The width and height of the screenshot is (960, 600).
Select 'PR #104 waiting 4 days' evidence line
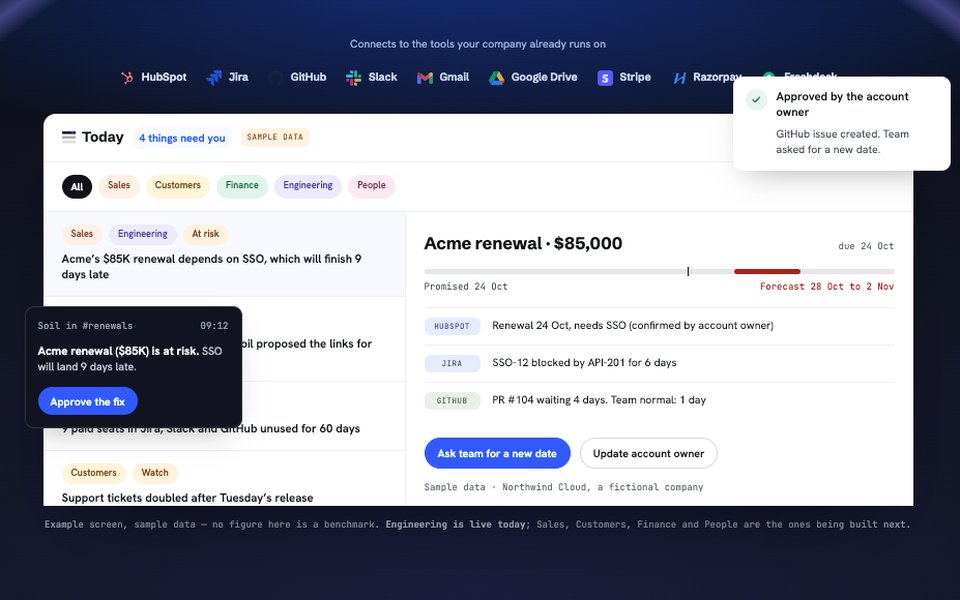click(599, 400)
